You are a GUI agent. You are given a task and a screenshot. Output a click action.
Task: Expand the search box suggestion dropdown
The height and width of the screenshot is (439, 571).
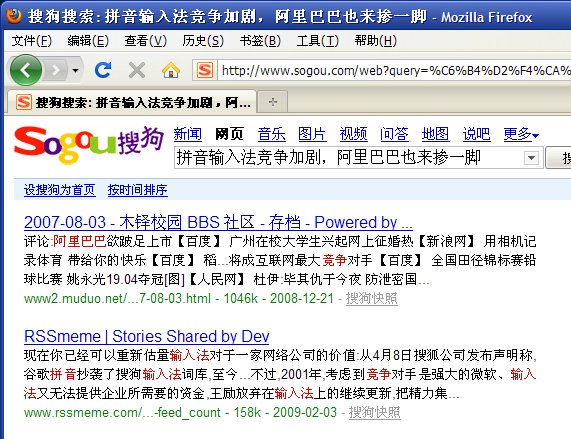(x=531, y=158)
